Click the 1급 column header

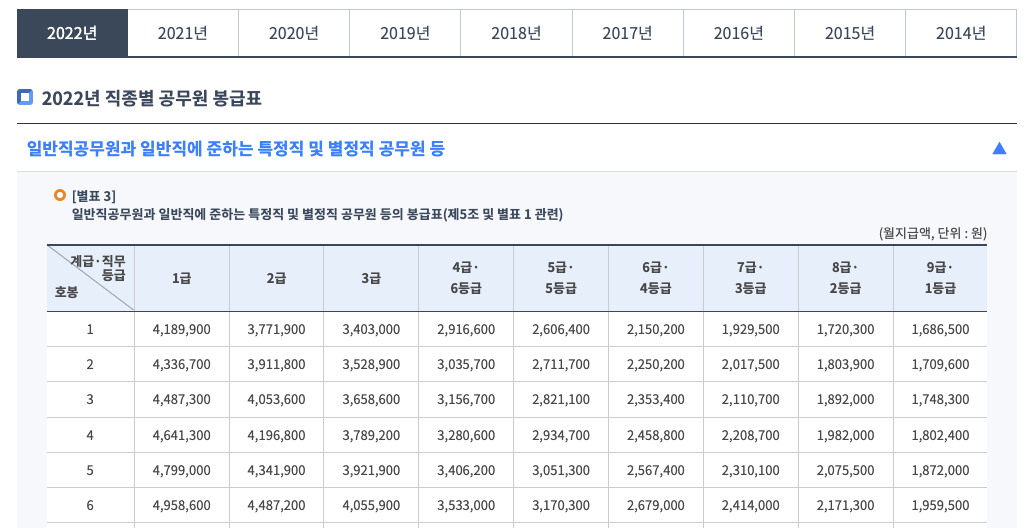181,278
